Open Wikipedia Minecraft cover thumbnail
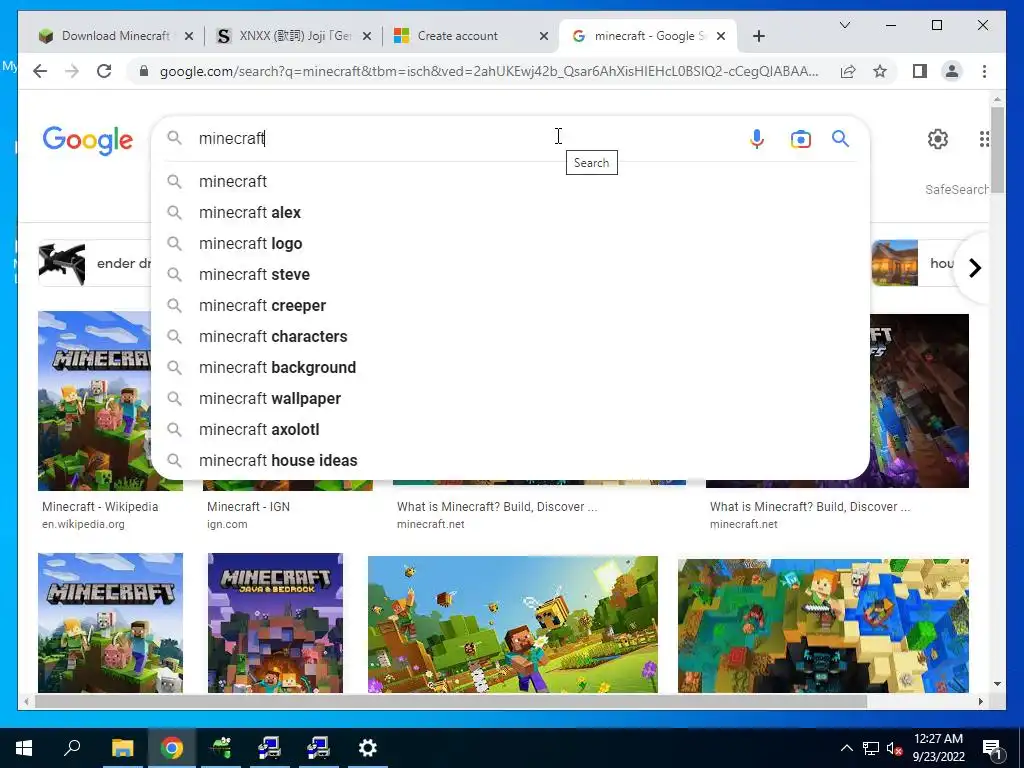This screenshot has width=1024, height=768. (95, 400)
